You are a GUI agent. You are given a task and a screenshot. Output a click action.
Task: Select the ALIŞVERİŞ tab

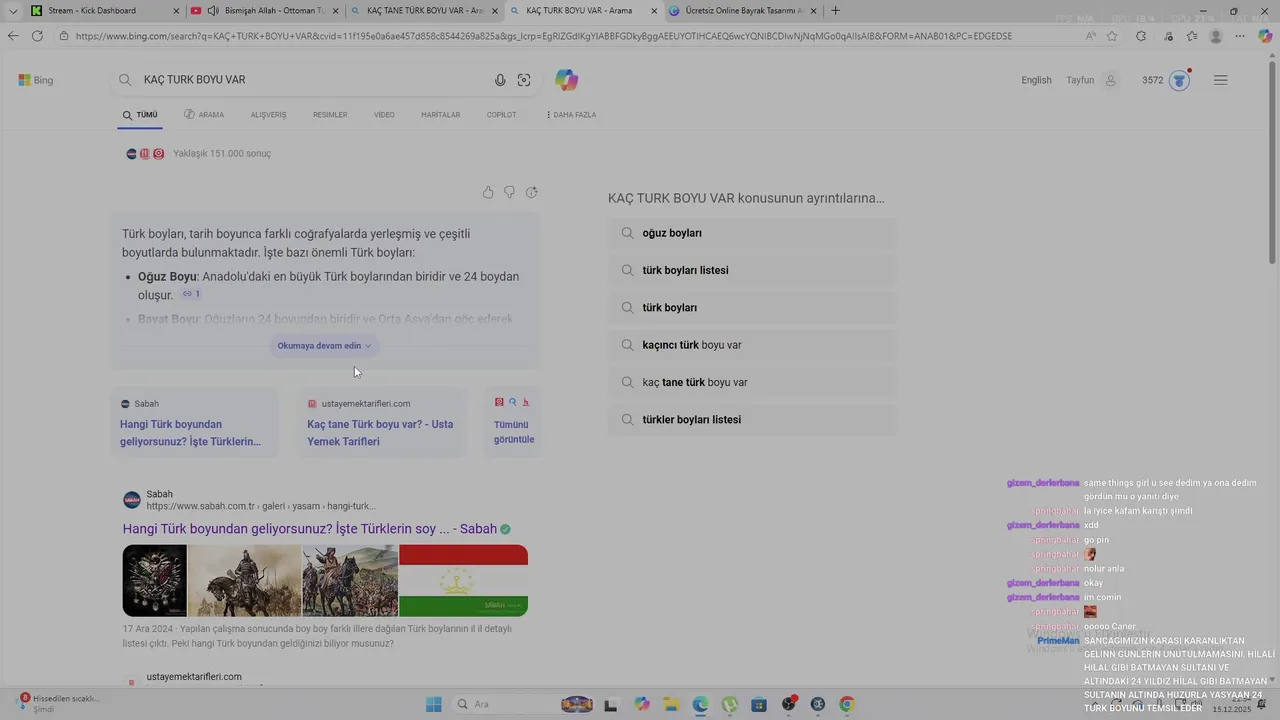pyautogui.click(x=268, y=115)
